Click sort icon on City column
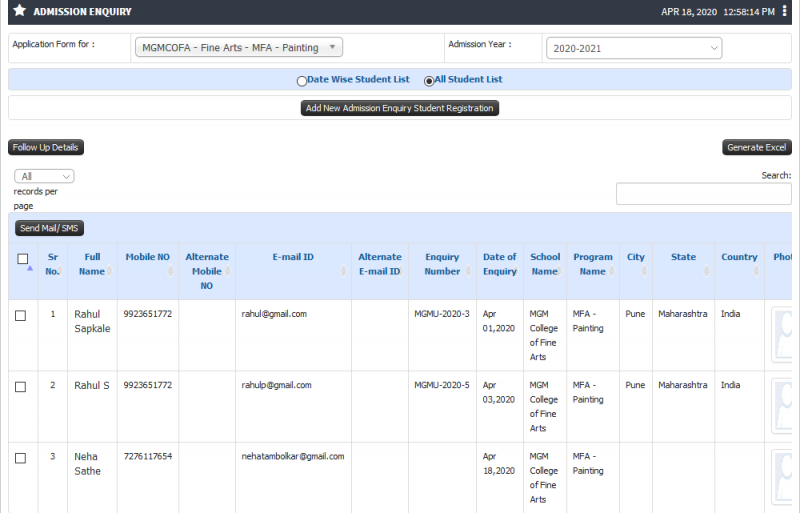The width and height of the screenshot is (800, 513). 644,271
